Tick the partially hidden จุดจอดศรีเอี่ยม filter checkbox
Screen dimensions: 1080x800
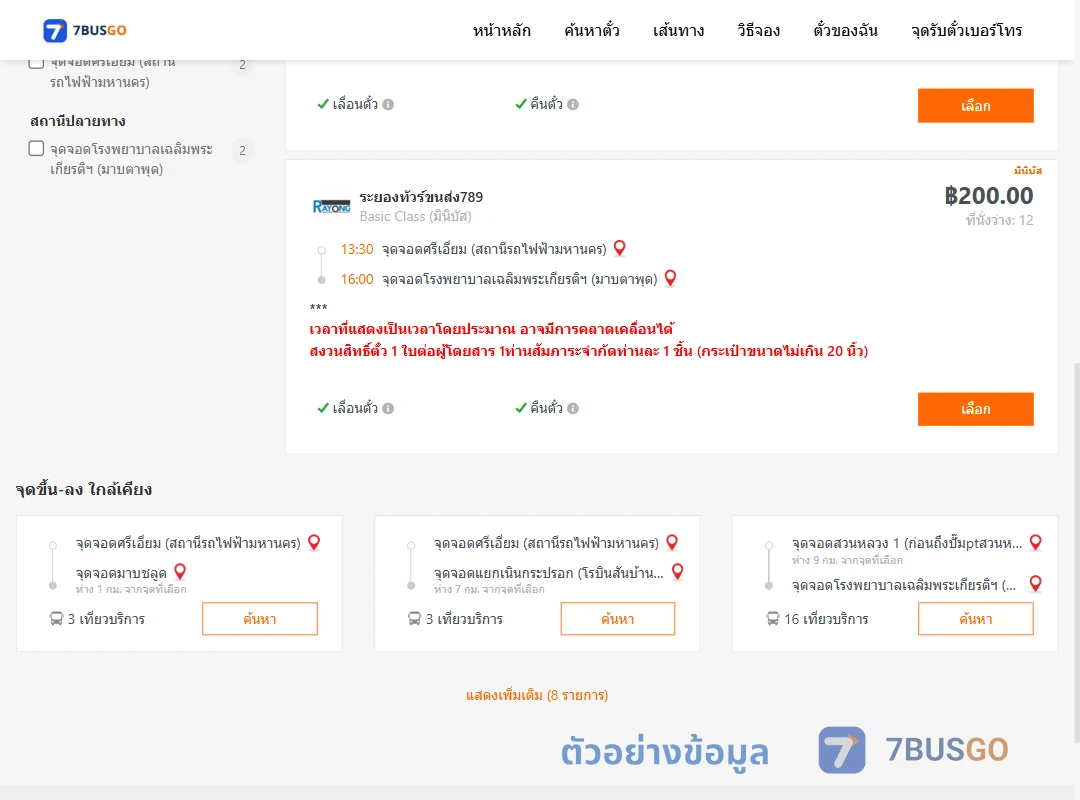37,63
